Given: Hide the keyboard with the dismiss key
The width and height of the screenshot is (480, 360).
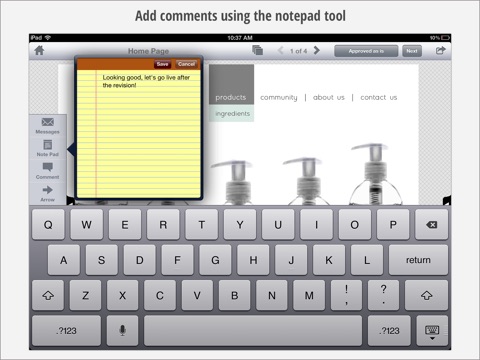Looking at the screenshot, I should 432,331.
